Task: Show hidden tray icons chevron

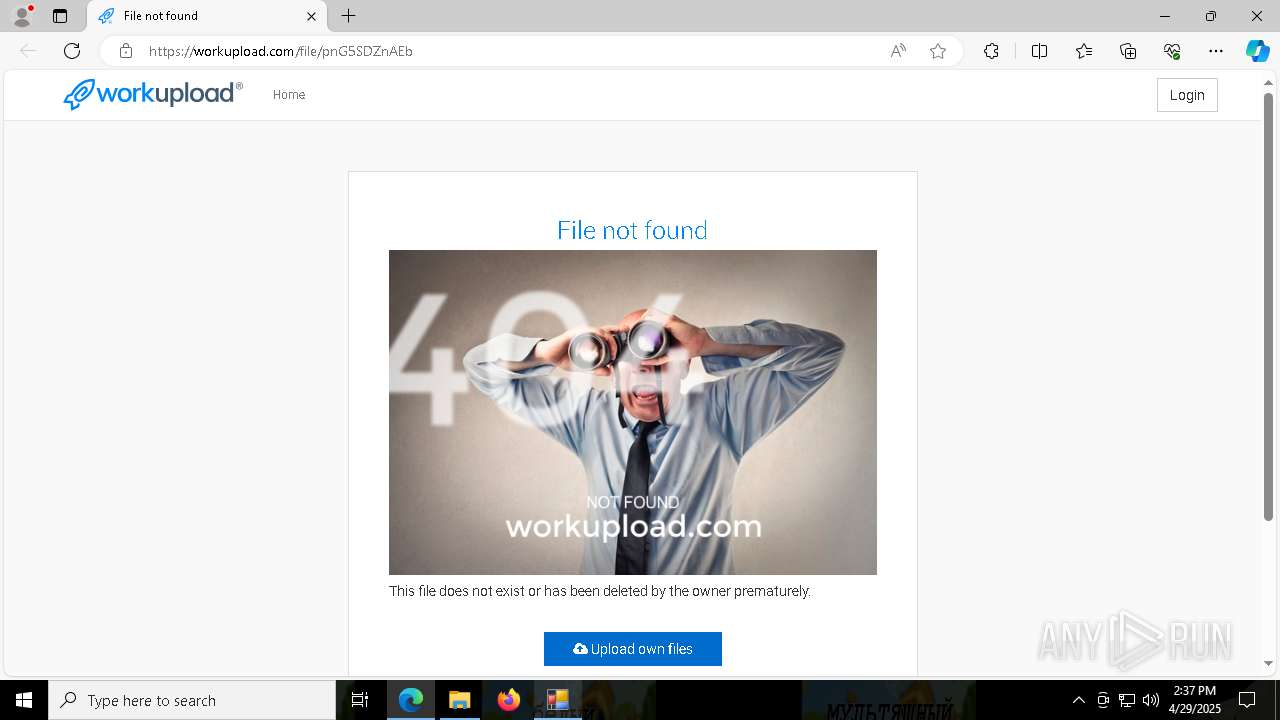Action: click(1078, 700)
